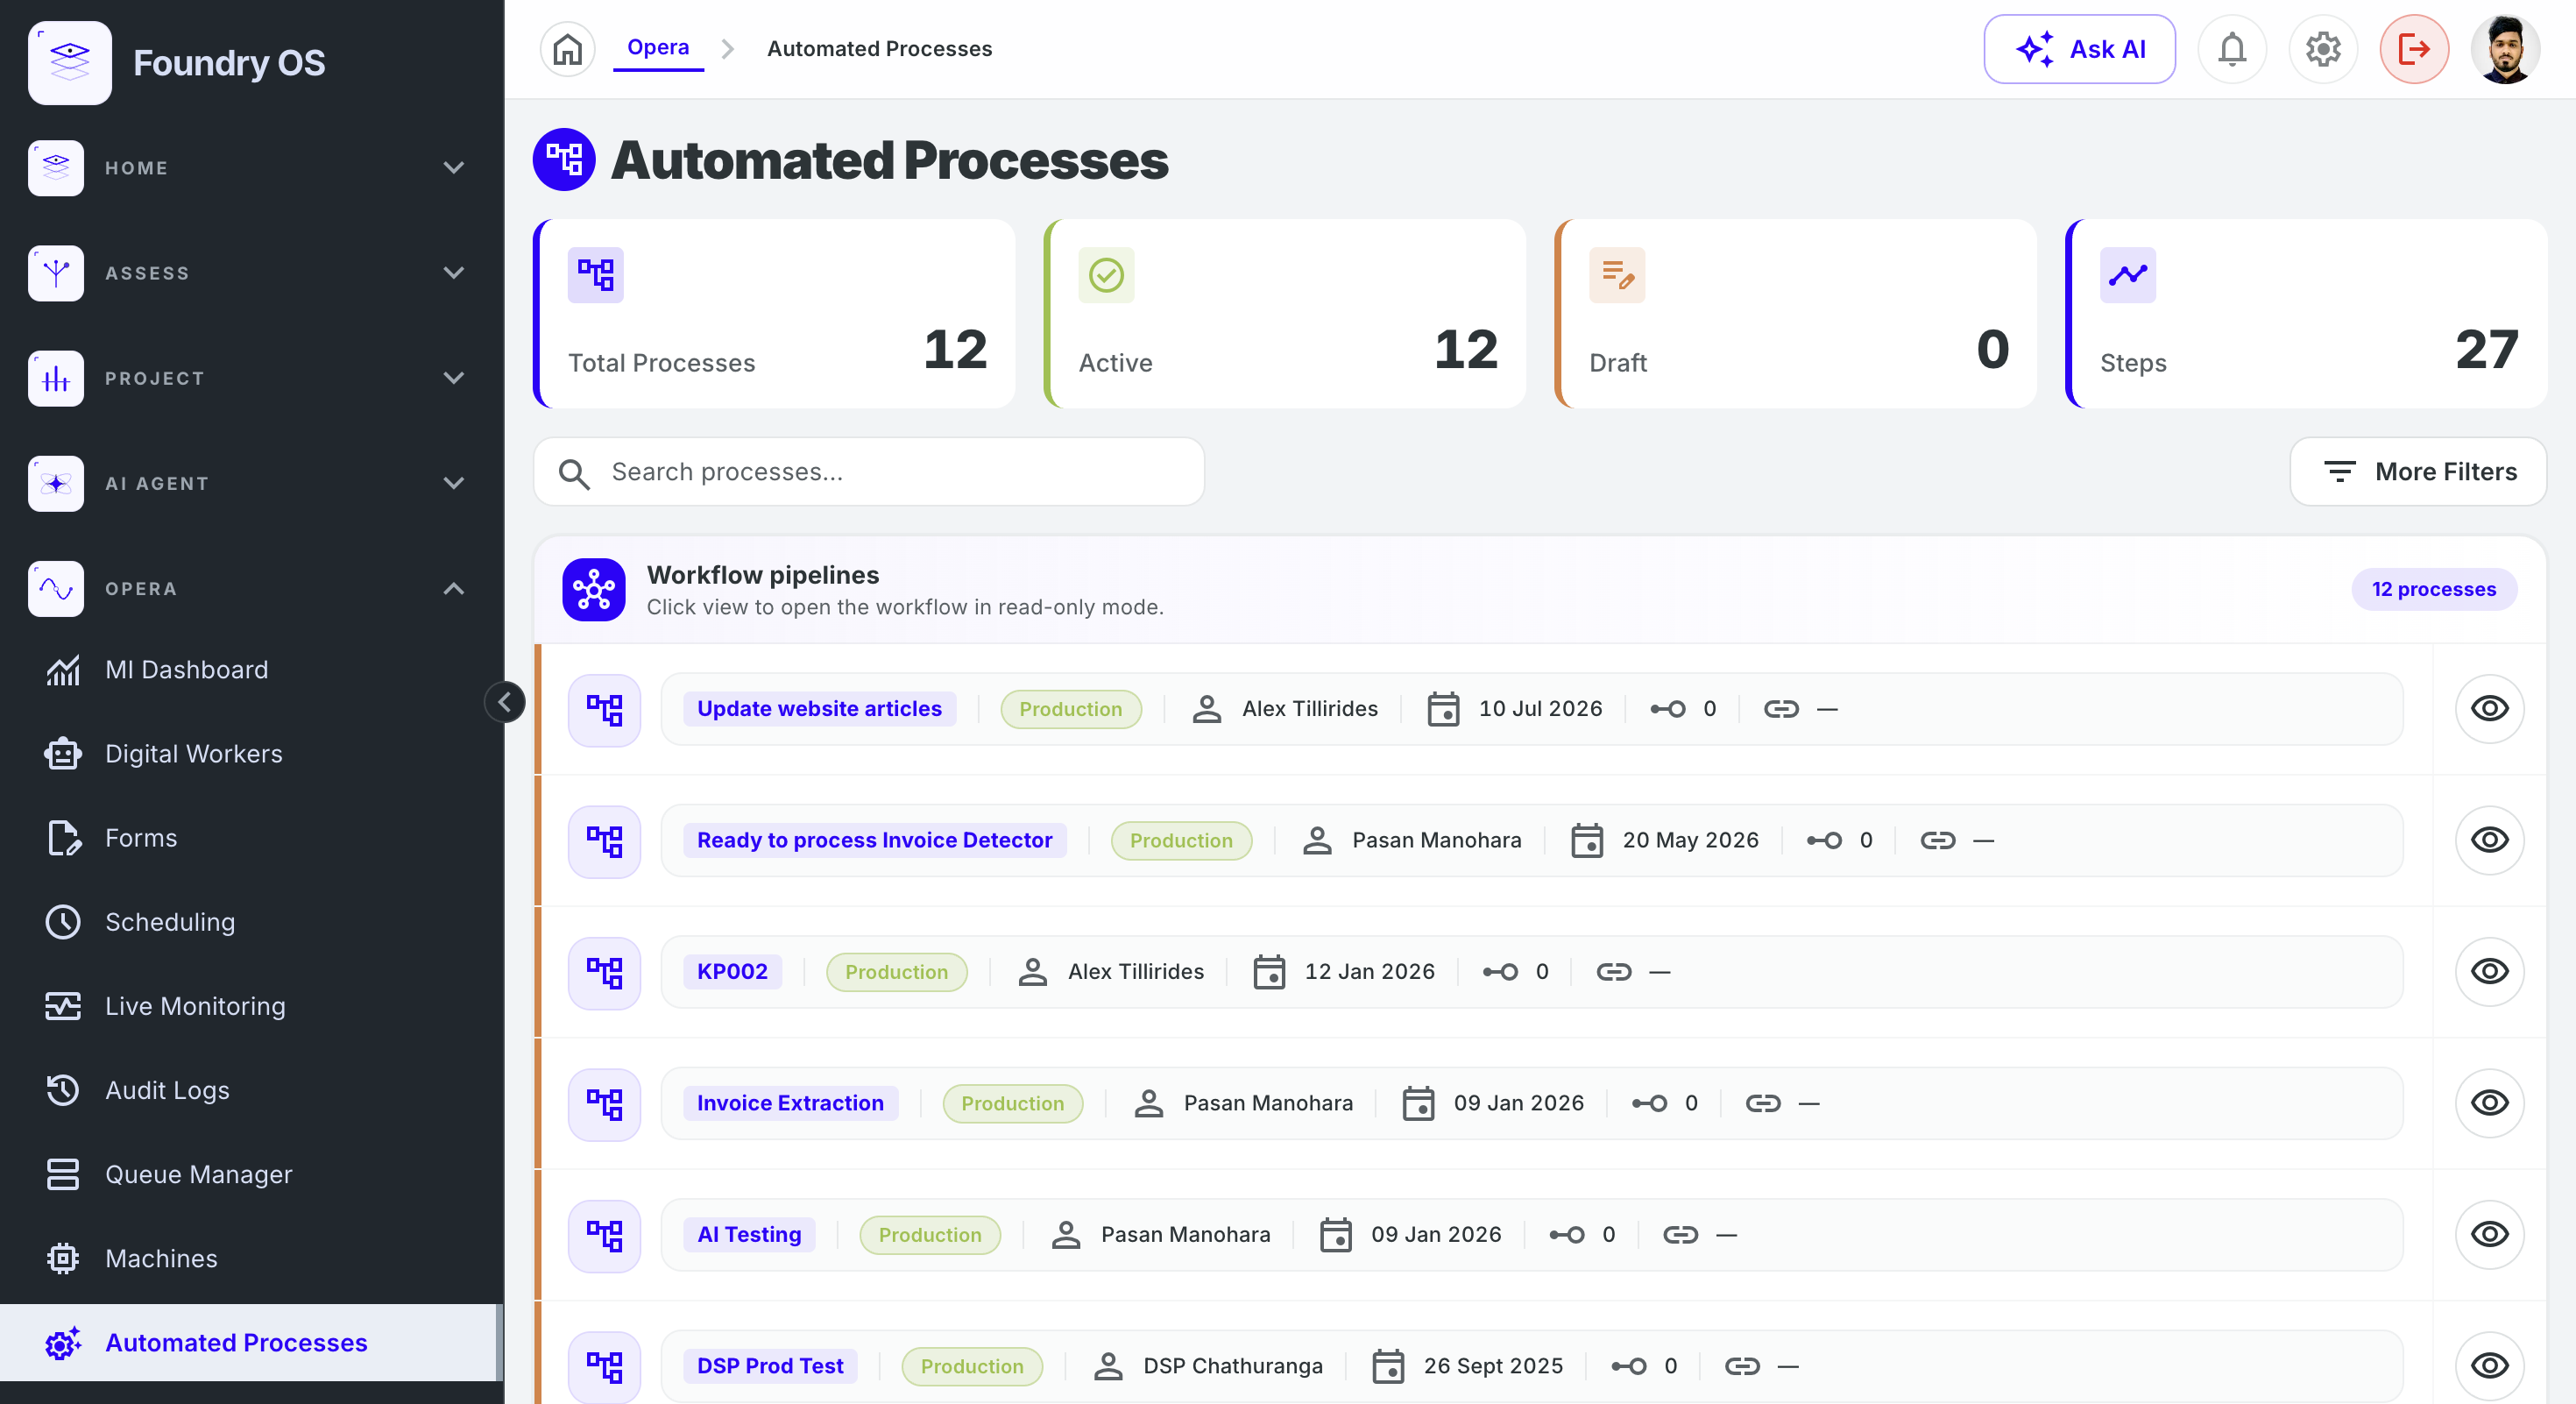Screen dimensions: 2576x1404
Task: Open the Ready to process Invoice Detector link
Action: click(874, 840)
